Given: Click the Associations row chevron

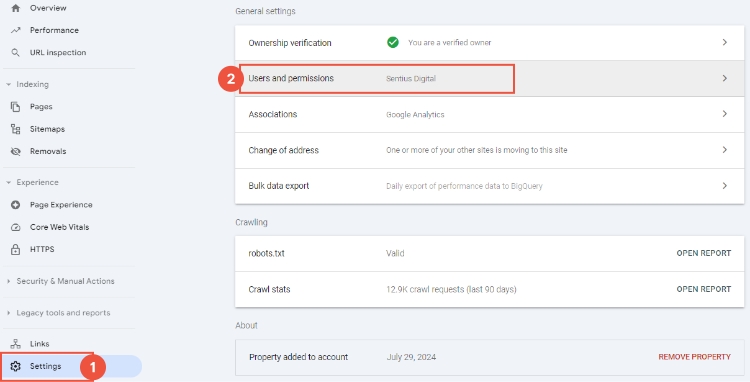Looking at the screenshot, I should (725, 114).
